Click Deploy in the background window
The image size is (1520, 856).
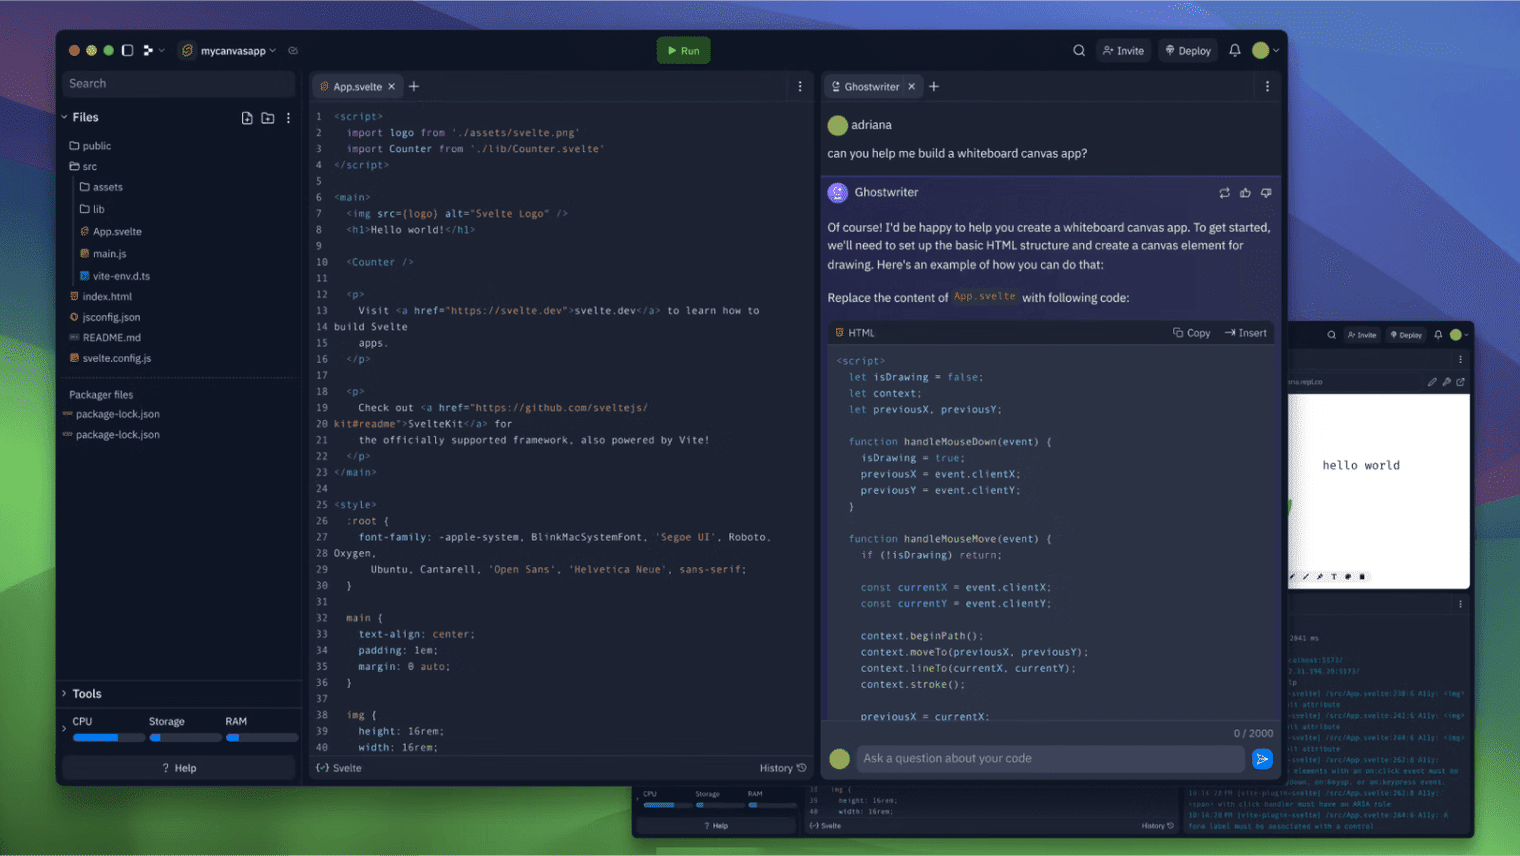1406,335
